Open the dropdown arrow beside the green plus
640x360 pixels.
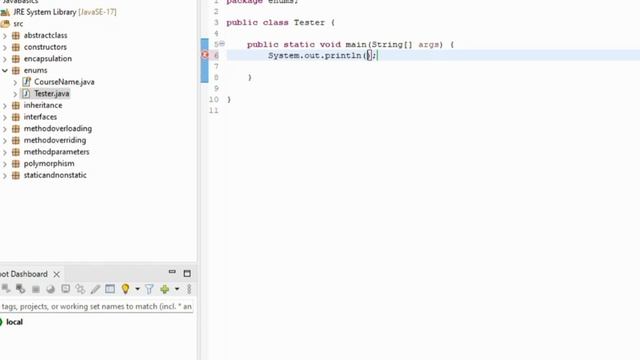[x=177, y=289]
